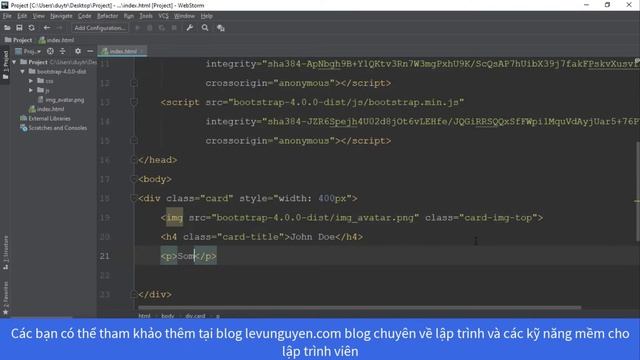Image resolution: width=640 pixels, height=360 pixels.
Task: Open the Edit menu
Action: (22, 16)
